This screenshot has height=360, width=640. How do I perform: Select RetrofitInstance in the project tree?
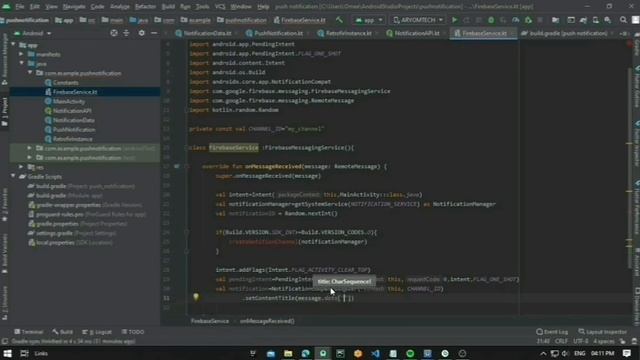(x=72, y=139)
